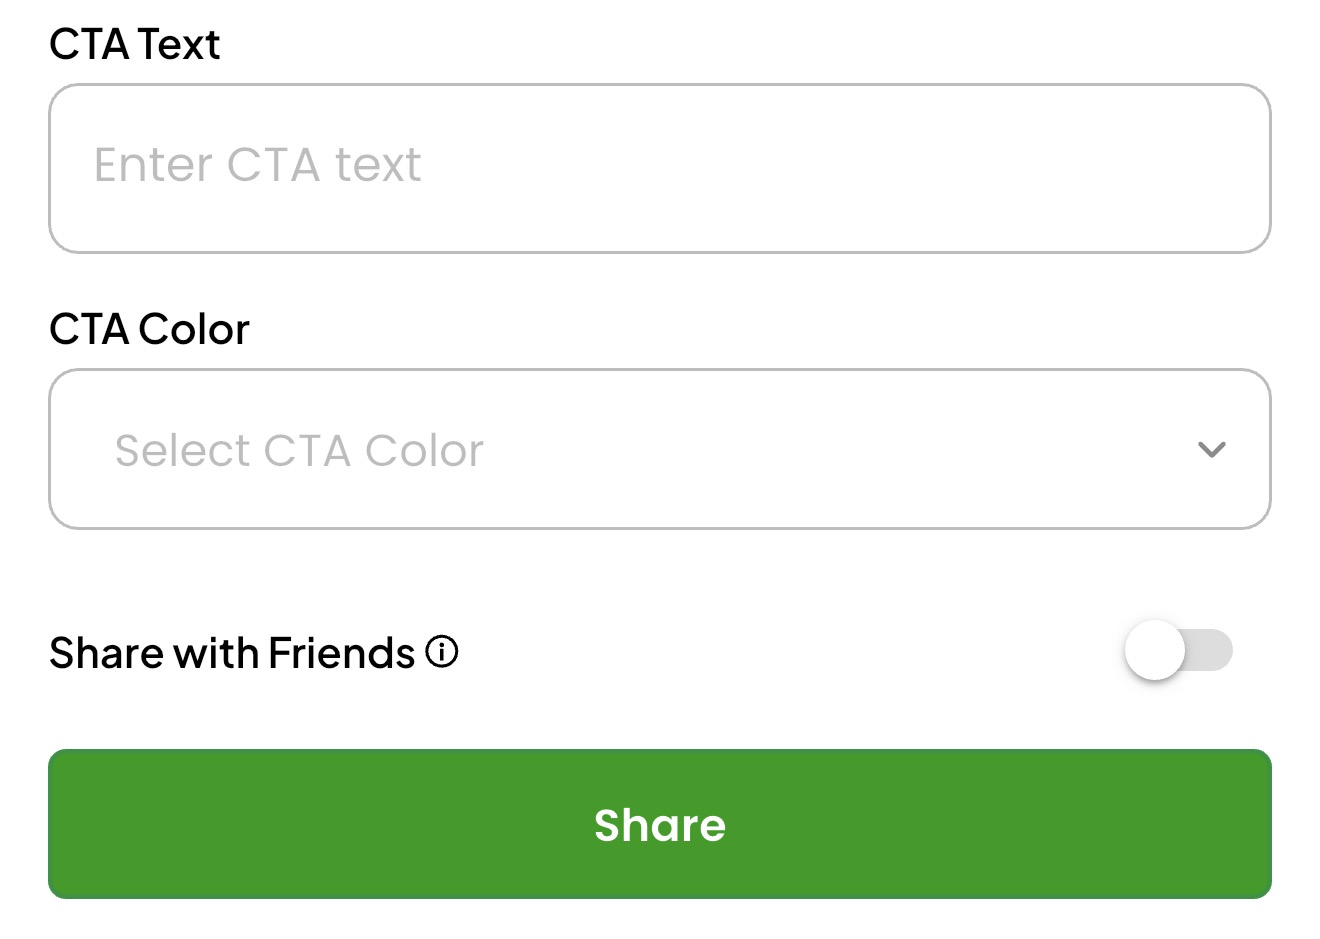This screenshot has width=1320, height=939.
Task: Focus the Enter CTA text input field
Action: [x=659, y=168]
